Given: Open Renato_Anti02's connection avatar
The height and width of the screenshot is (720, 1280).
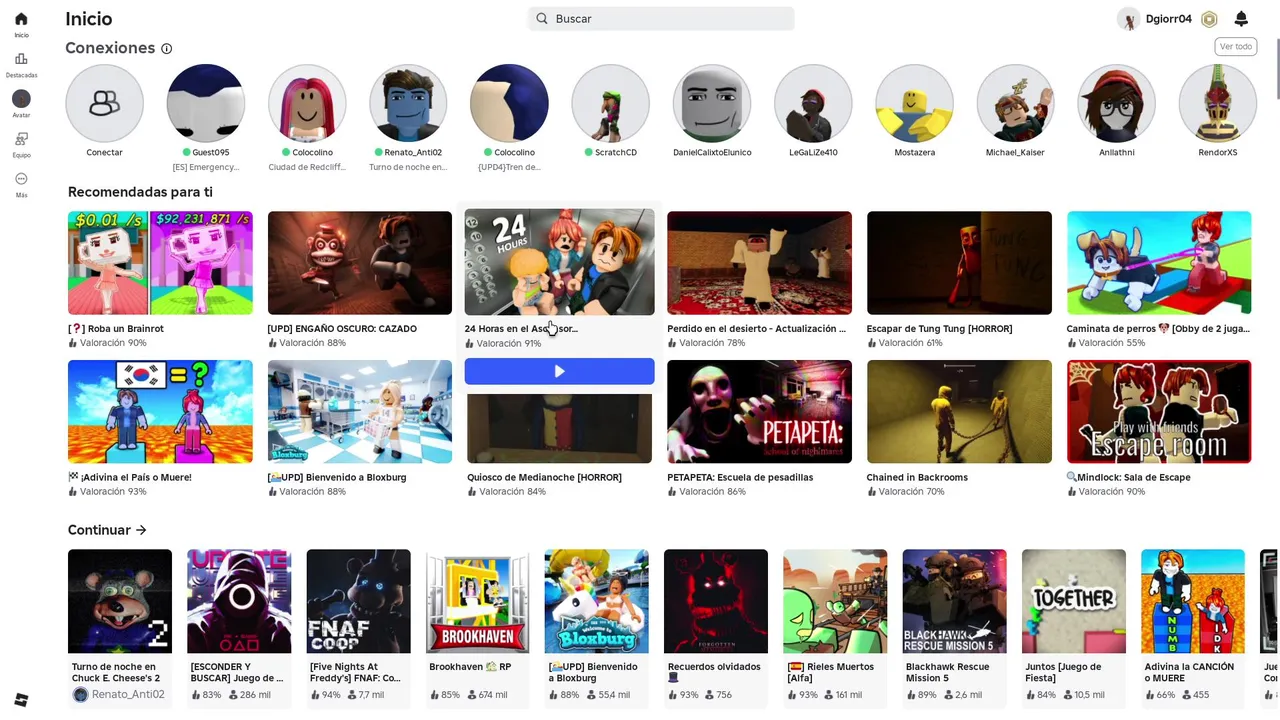Looking at the screenshot, I should pos(408,103).
